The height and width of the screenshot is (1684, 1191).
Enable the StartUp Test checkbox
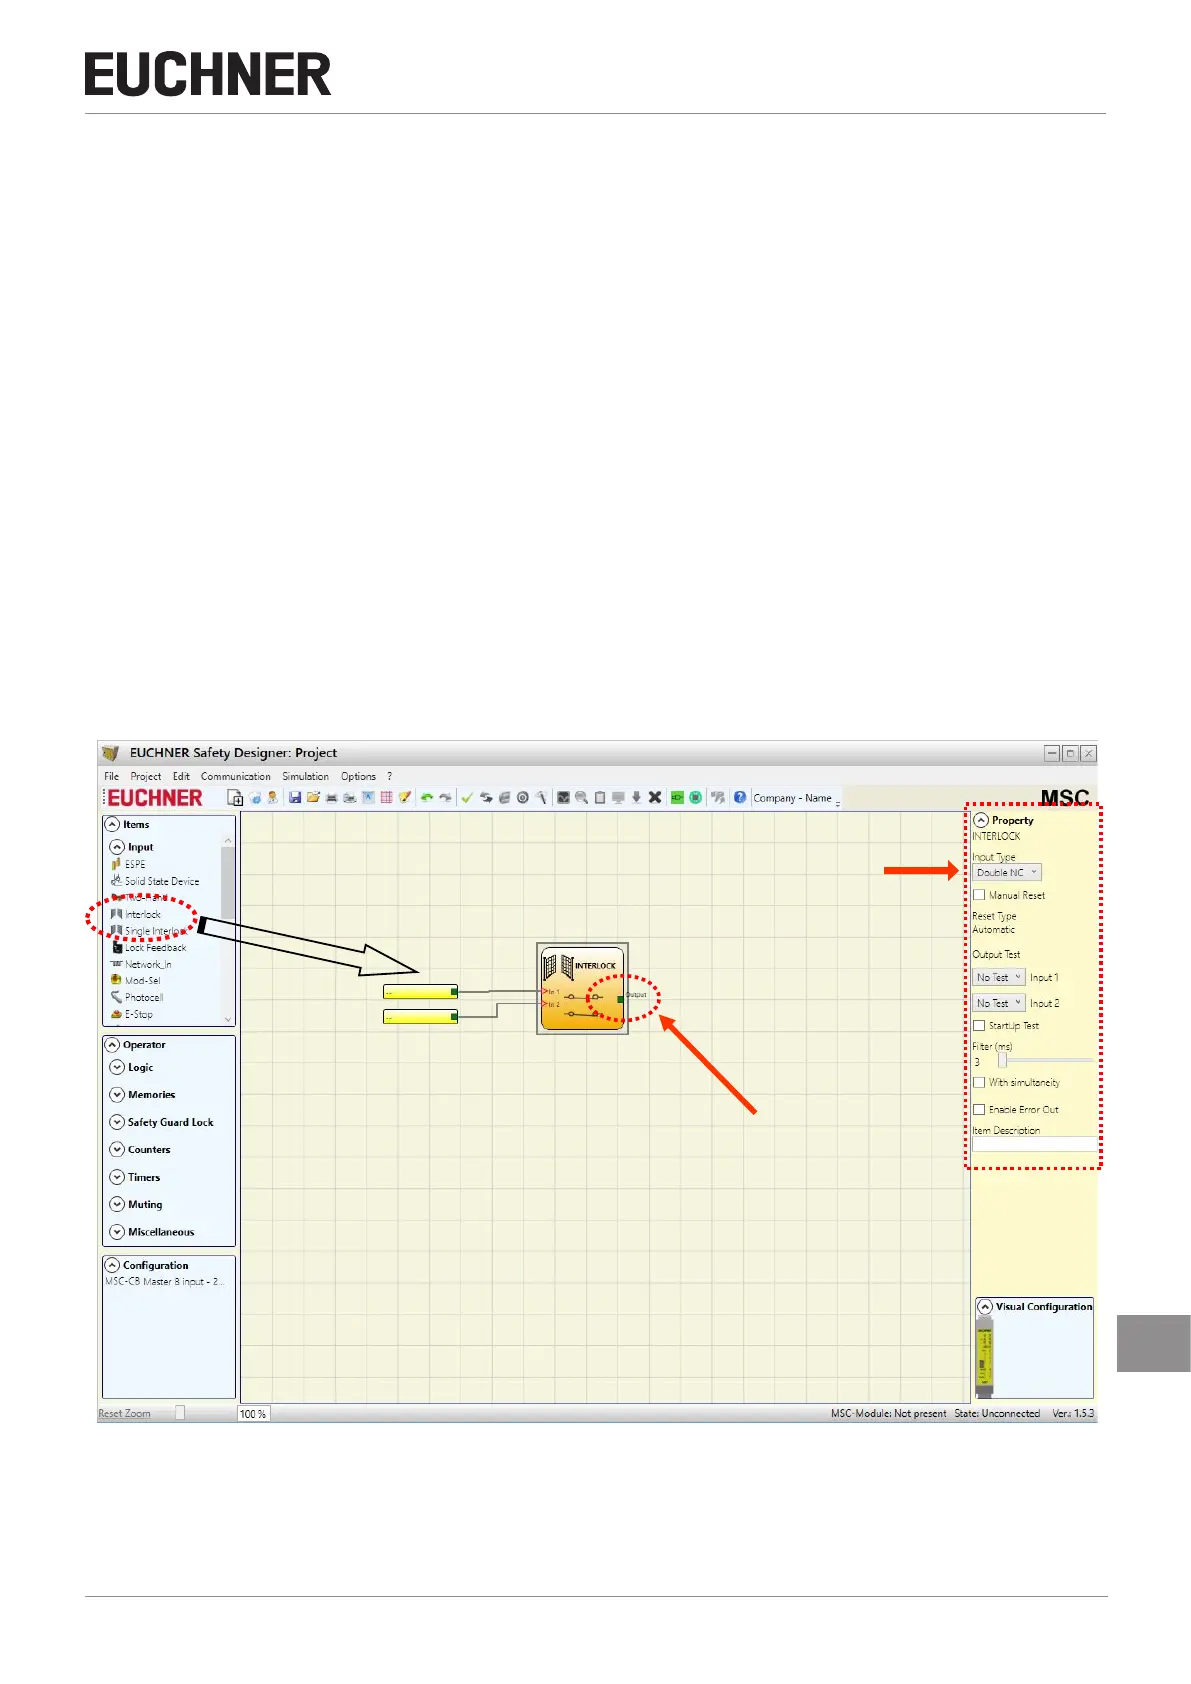(x=979, y=1025)
